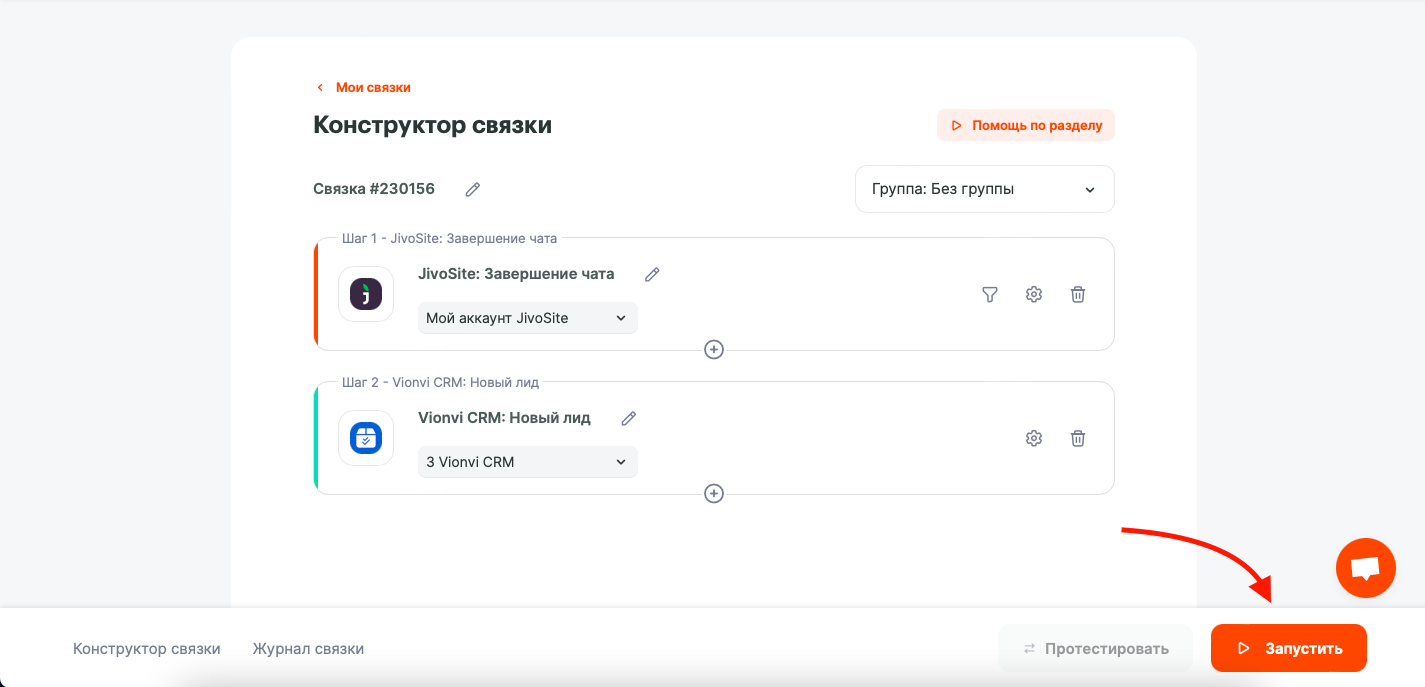Rename step Vionvi CRM: Новый лид with pencil
Screen dimensions: 1425x687
(628, 418)
